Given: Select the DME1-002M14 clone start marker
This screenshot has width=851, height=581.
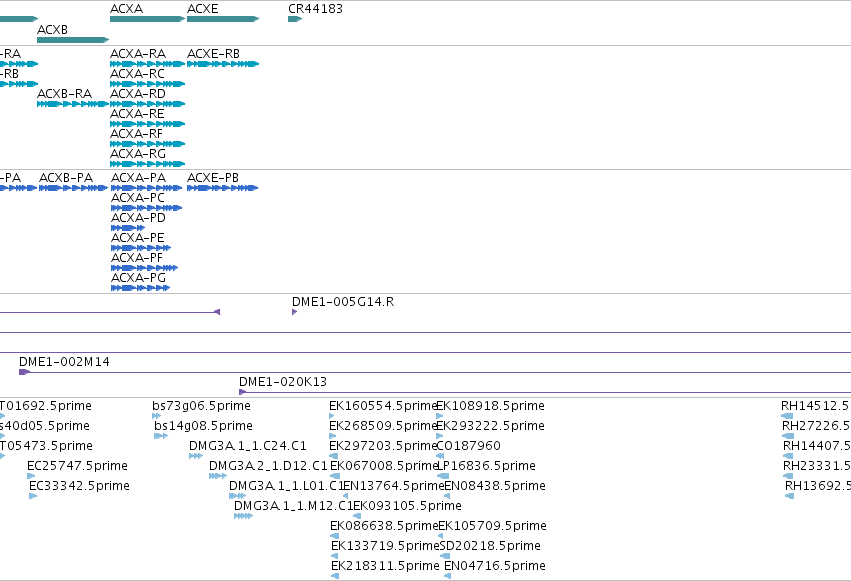Looking at the screenshot, I should pos(24,372).
